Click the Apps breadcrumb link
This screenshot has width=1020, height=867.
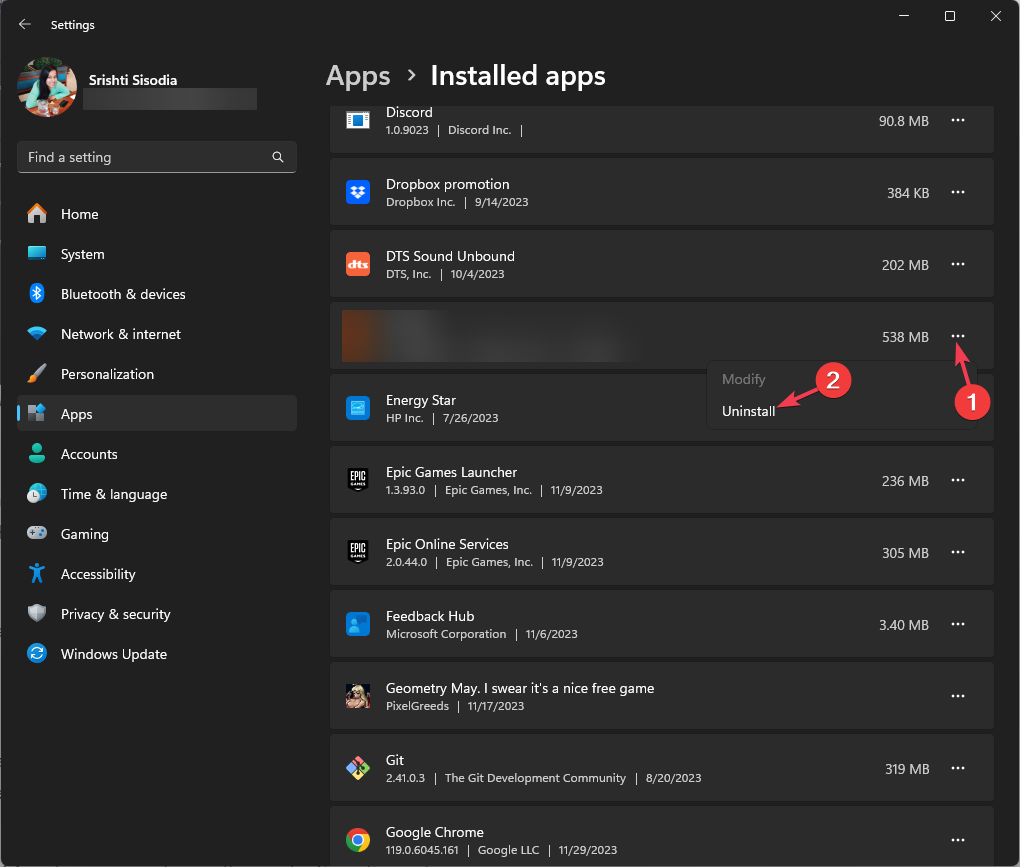coord(358,76)
